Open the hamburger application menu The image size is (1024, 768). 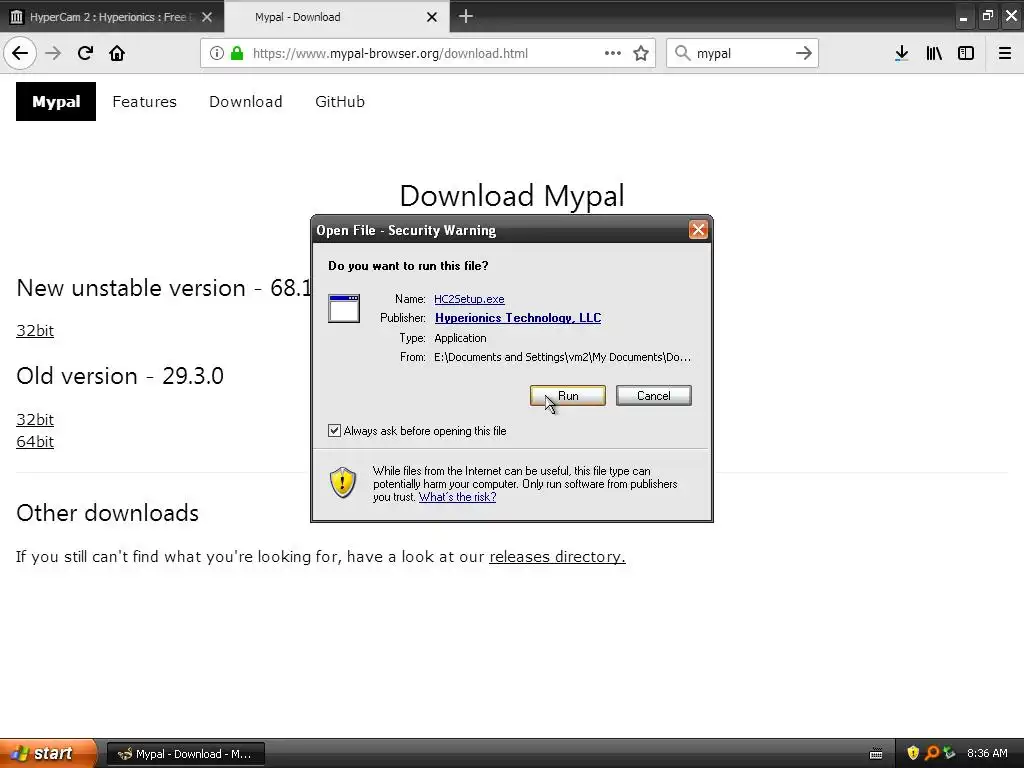click(1004, 53)
